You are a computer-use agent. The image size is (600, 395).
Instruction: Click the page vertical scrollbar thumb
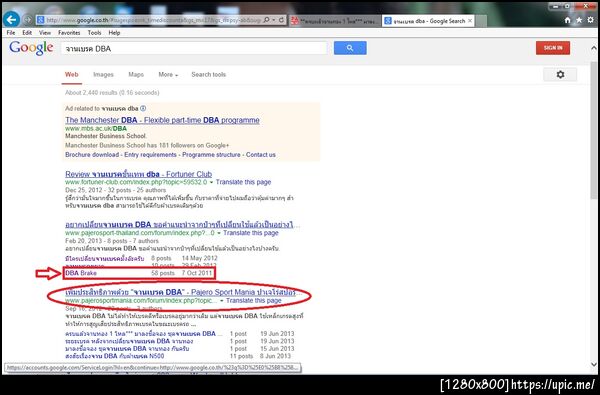tap(593, 130)
